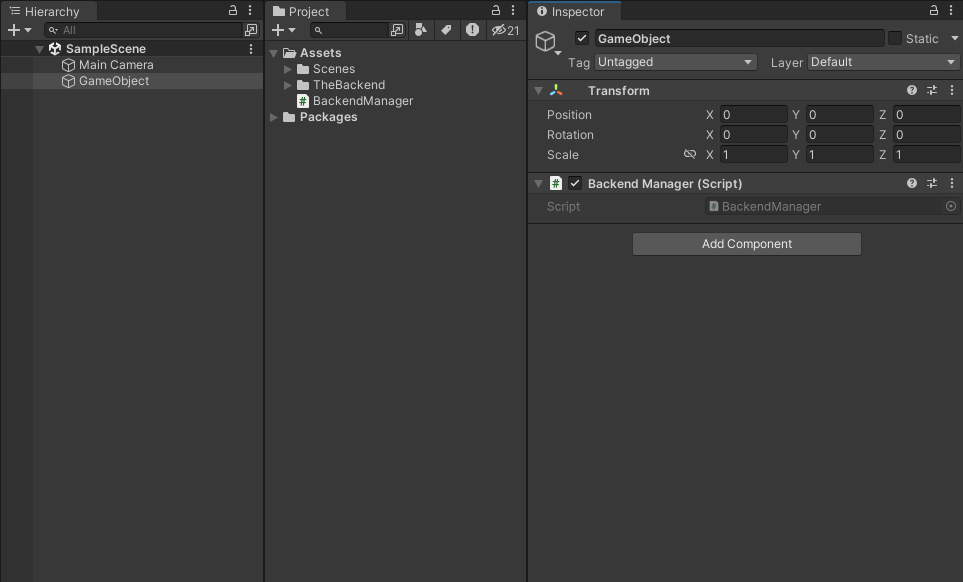The height and width of the screenshot is (582, 963).
Task: Click Rotation Z field
Action: click(x=926, y=134)
